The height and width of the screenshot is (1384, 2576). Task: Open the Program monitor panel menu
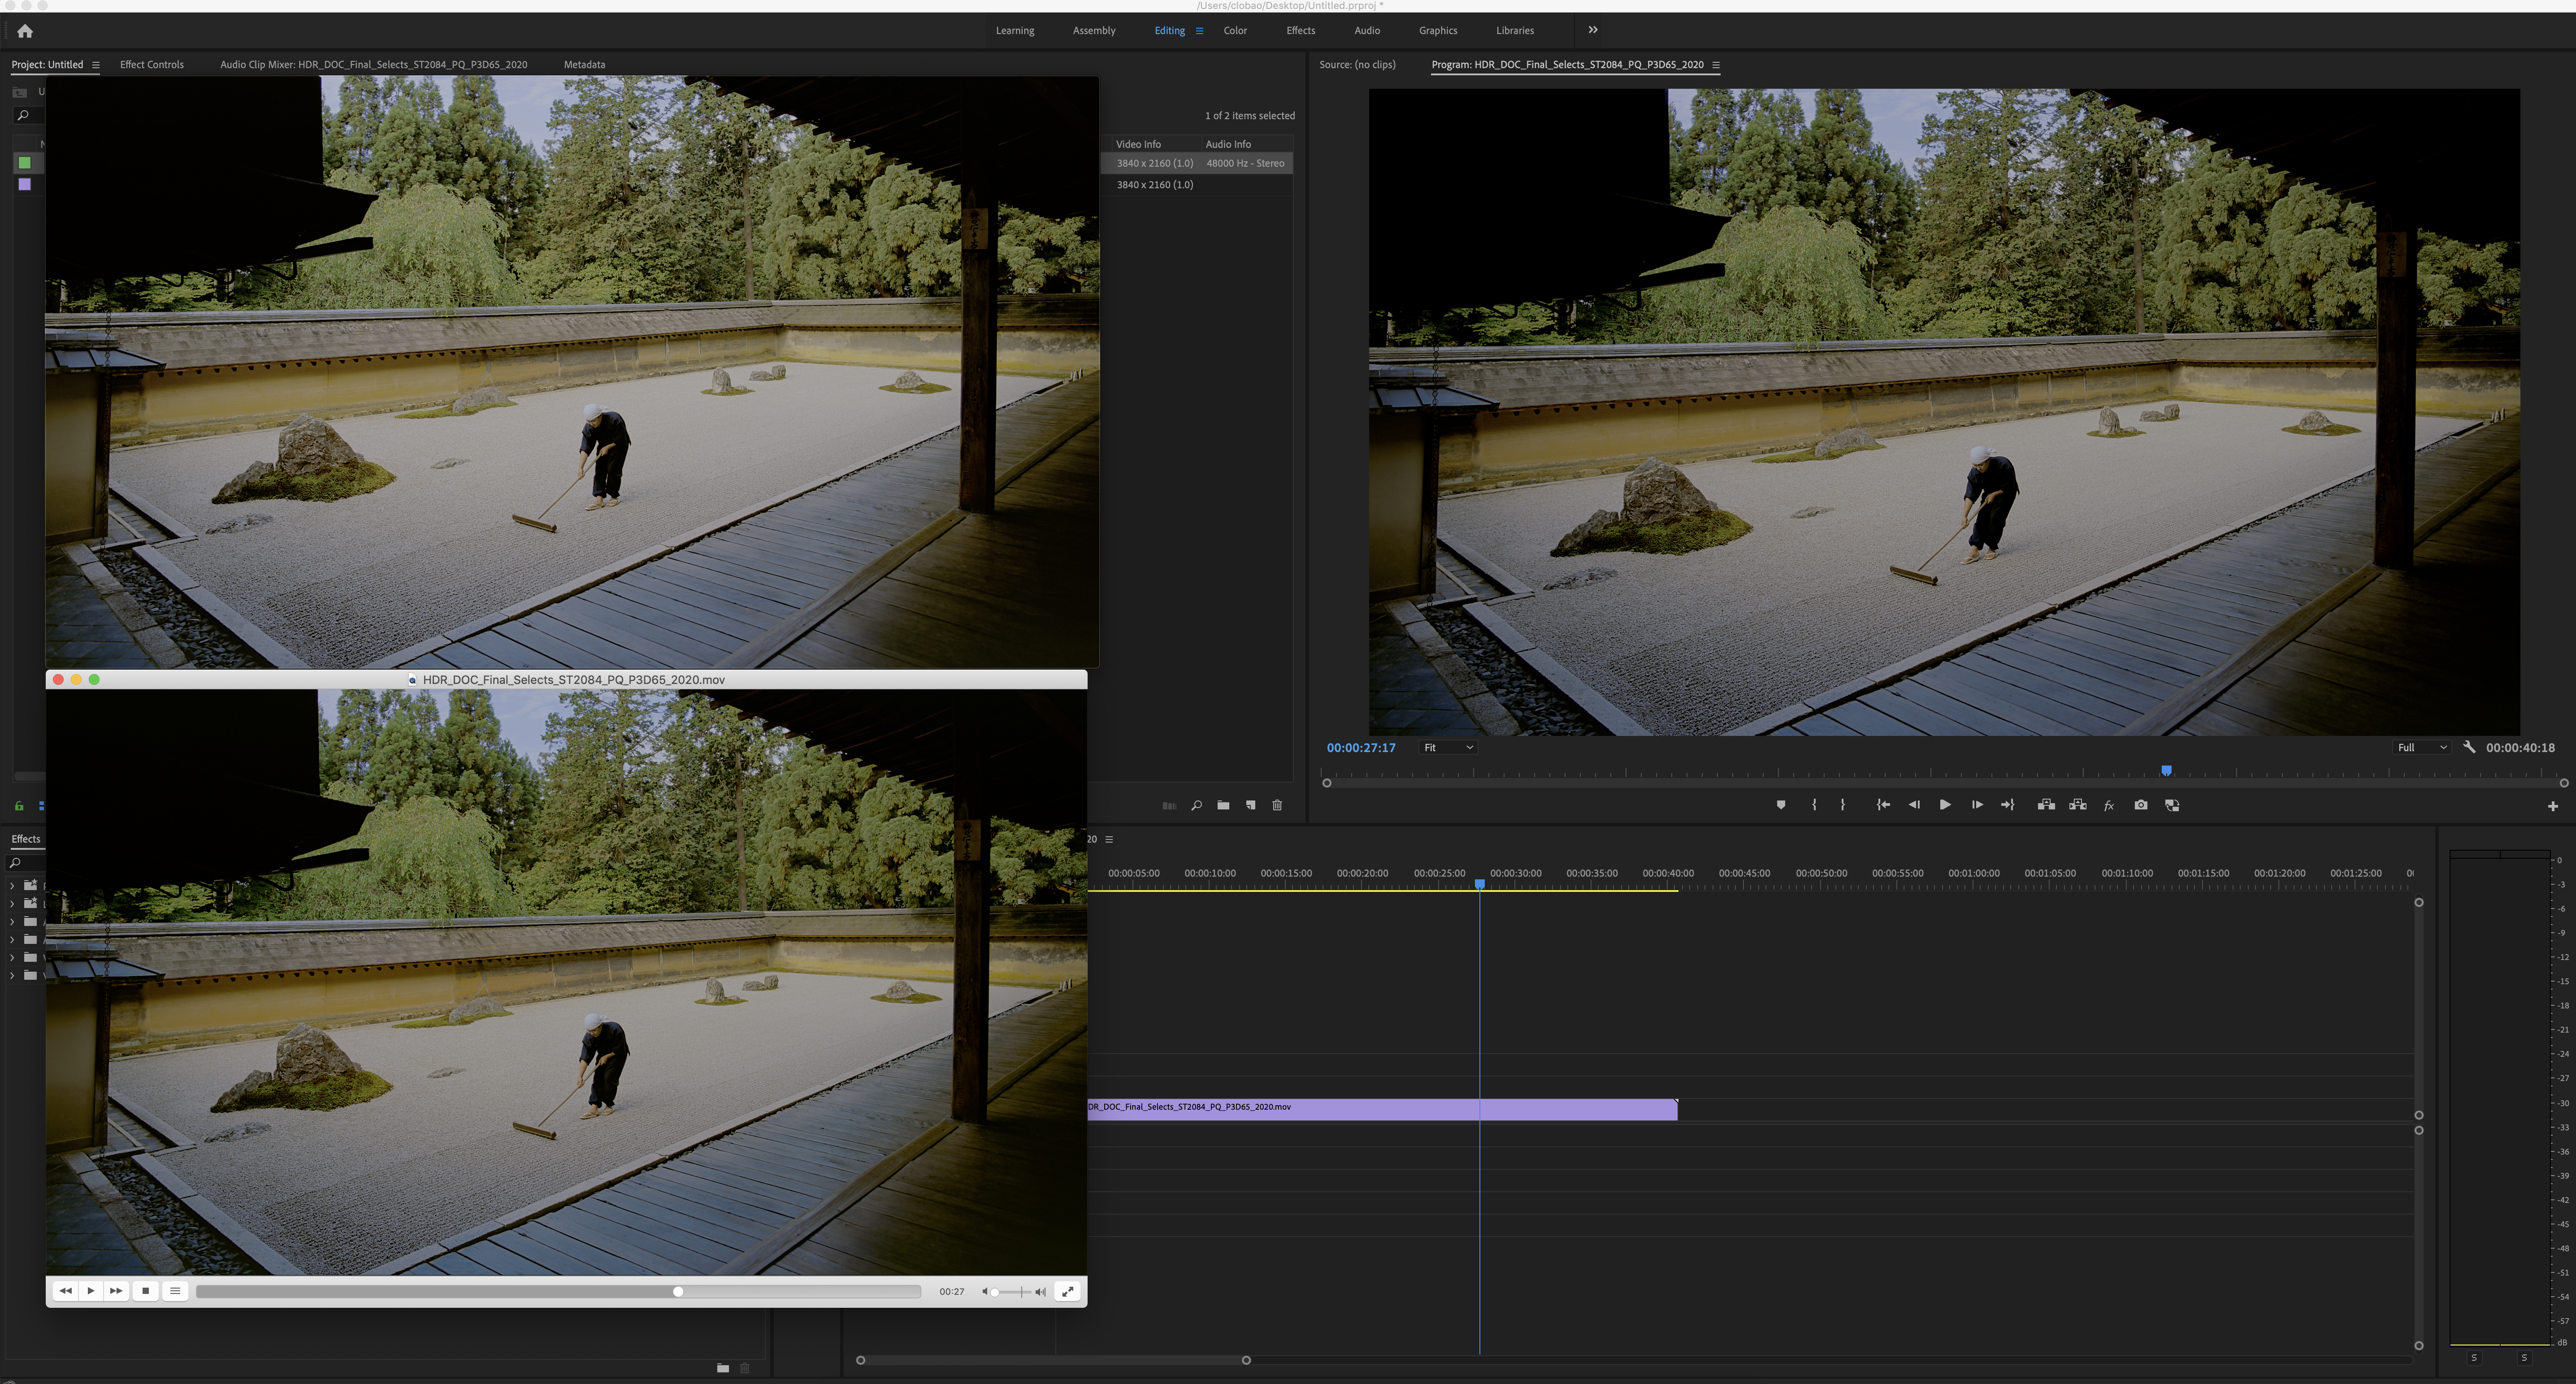[1716, 65]
